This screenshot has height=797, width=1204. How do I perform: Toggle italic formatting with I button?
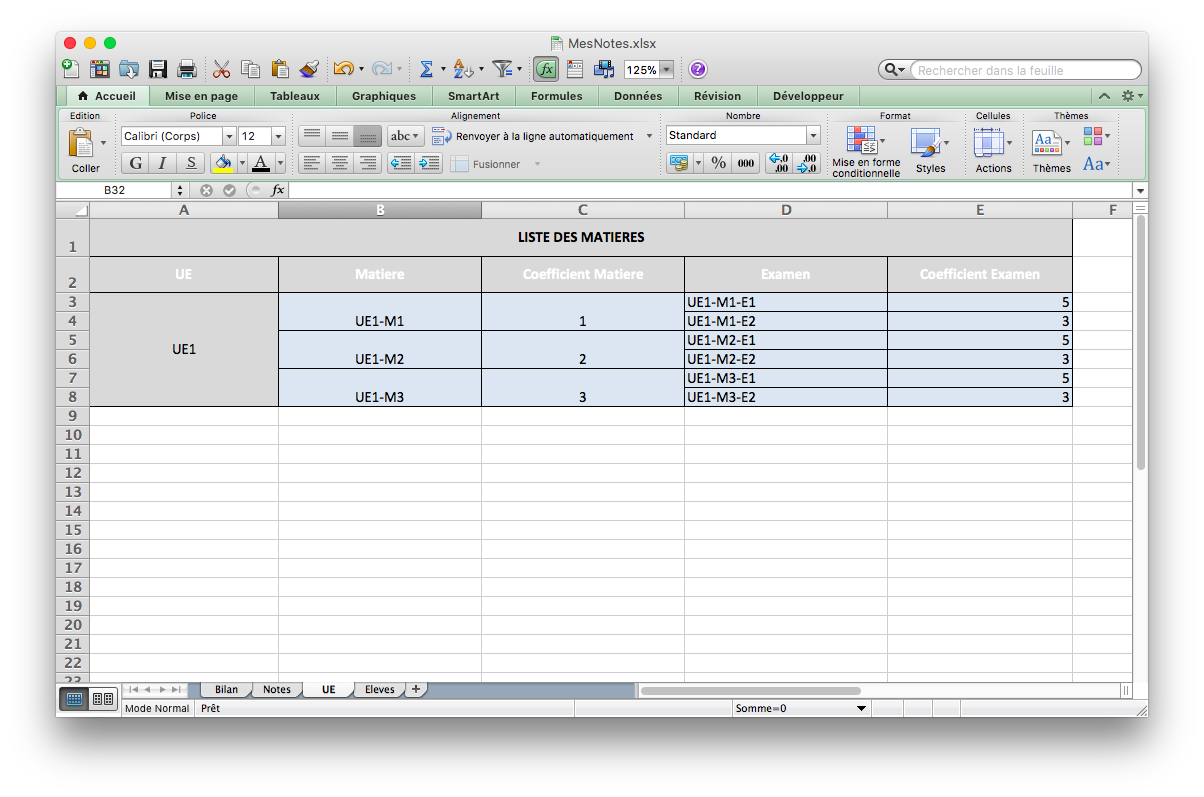pos(162,163)
